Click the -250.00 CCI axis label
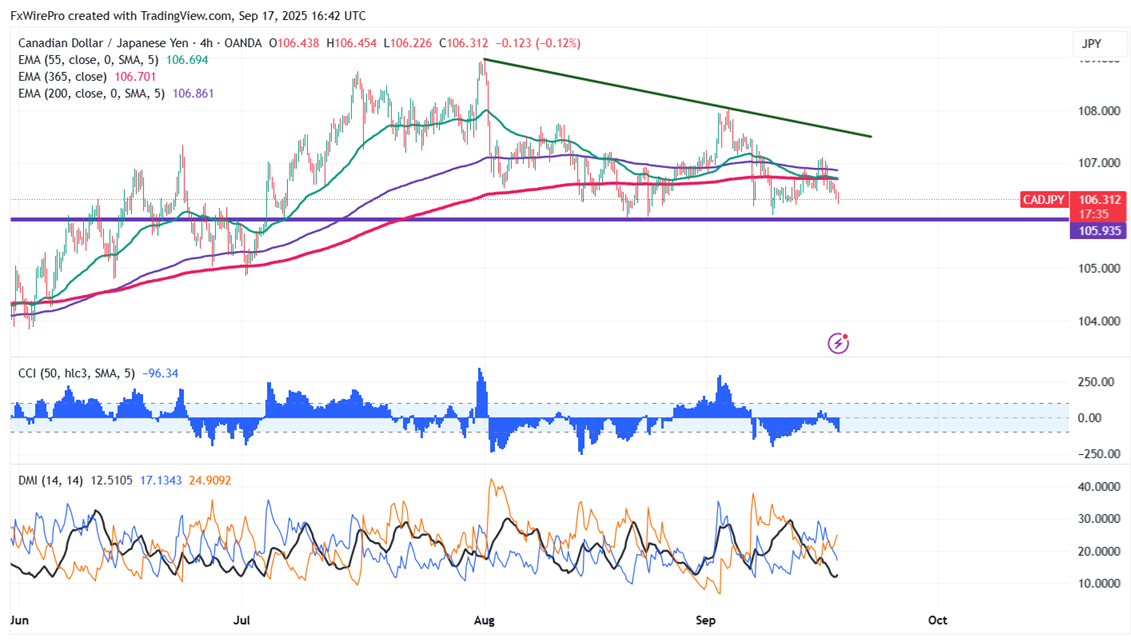This screenshot has width=1131, height=640. (x=1099, y=454)
